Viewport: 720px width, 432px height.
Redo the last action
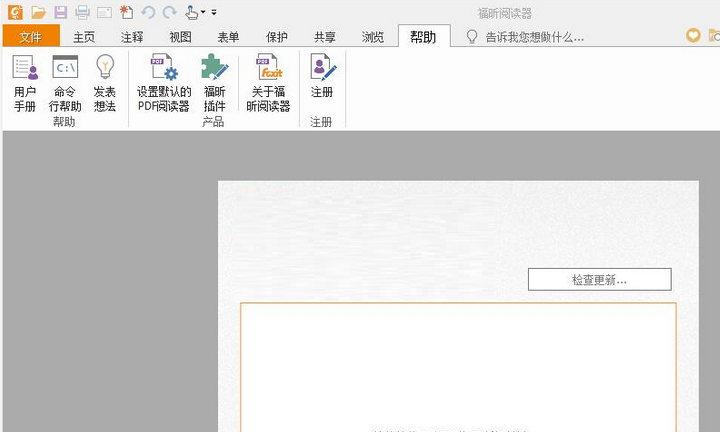[170, 12]
